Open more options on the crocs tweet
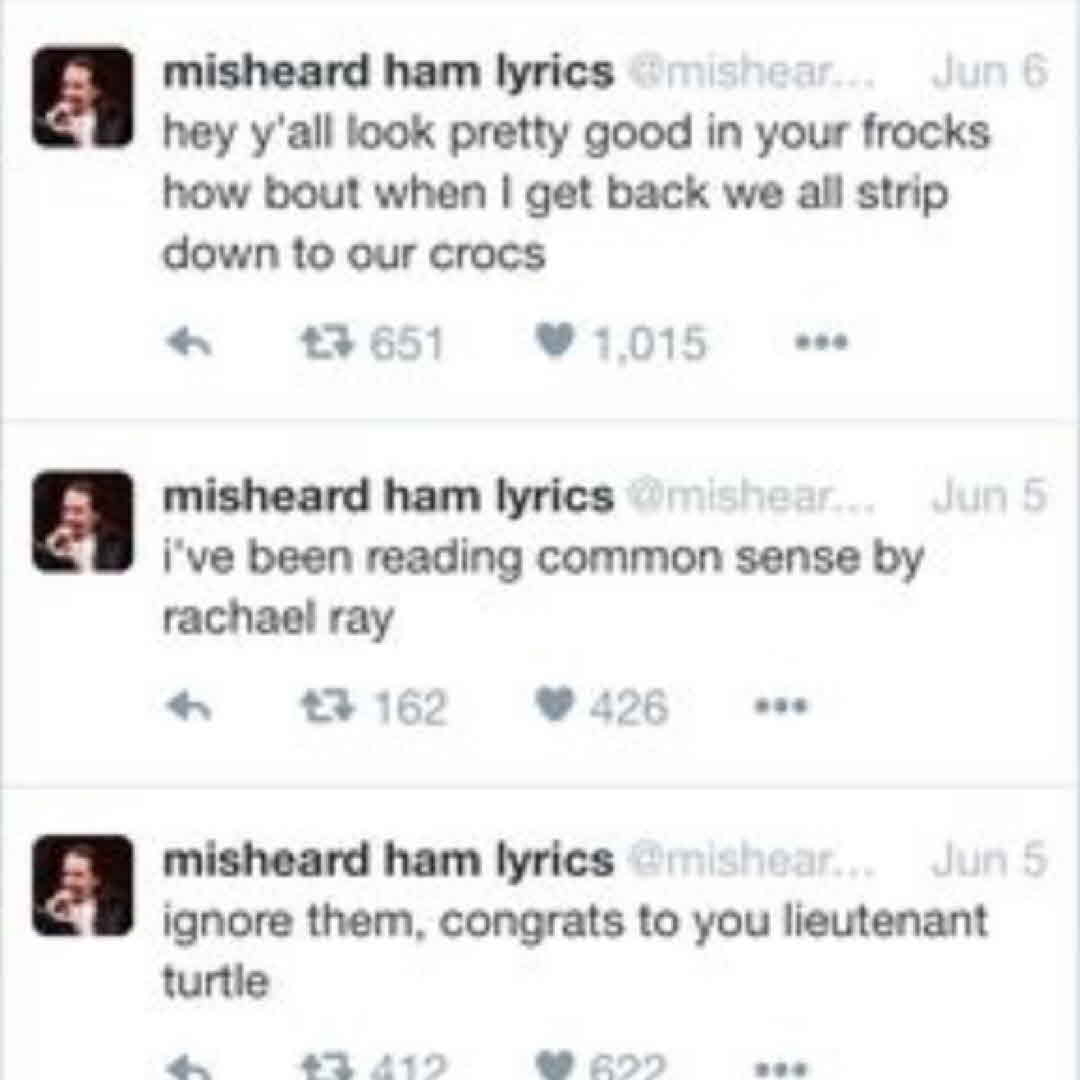 pos(821,343)
